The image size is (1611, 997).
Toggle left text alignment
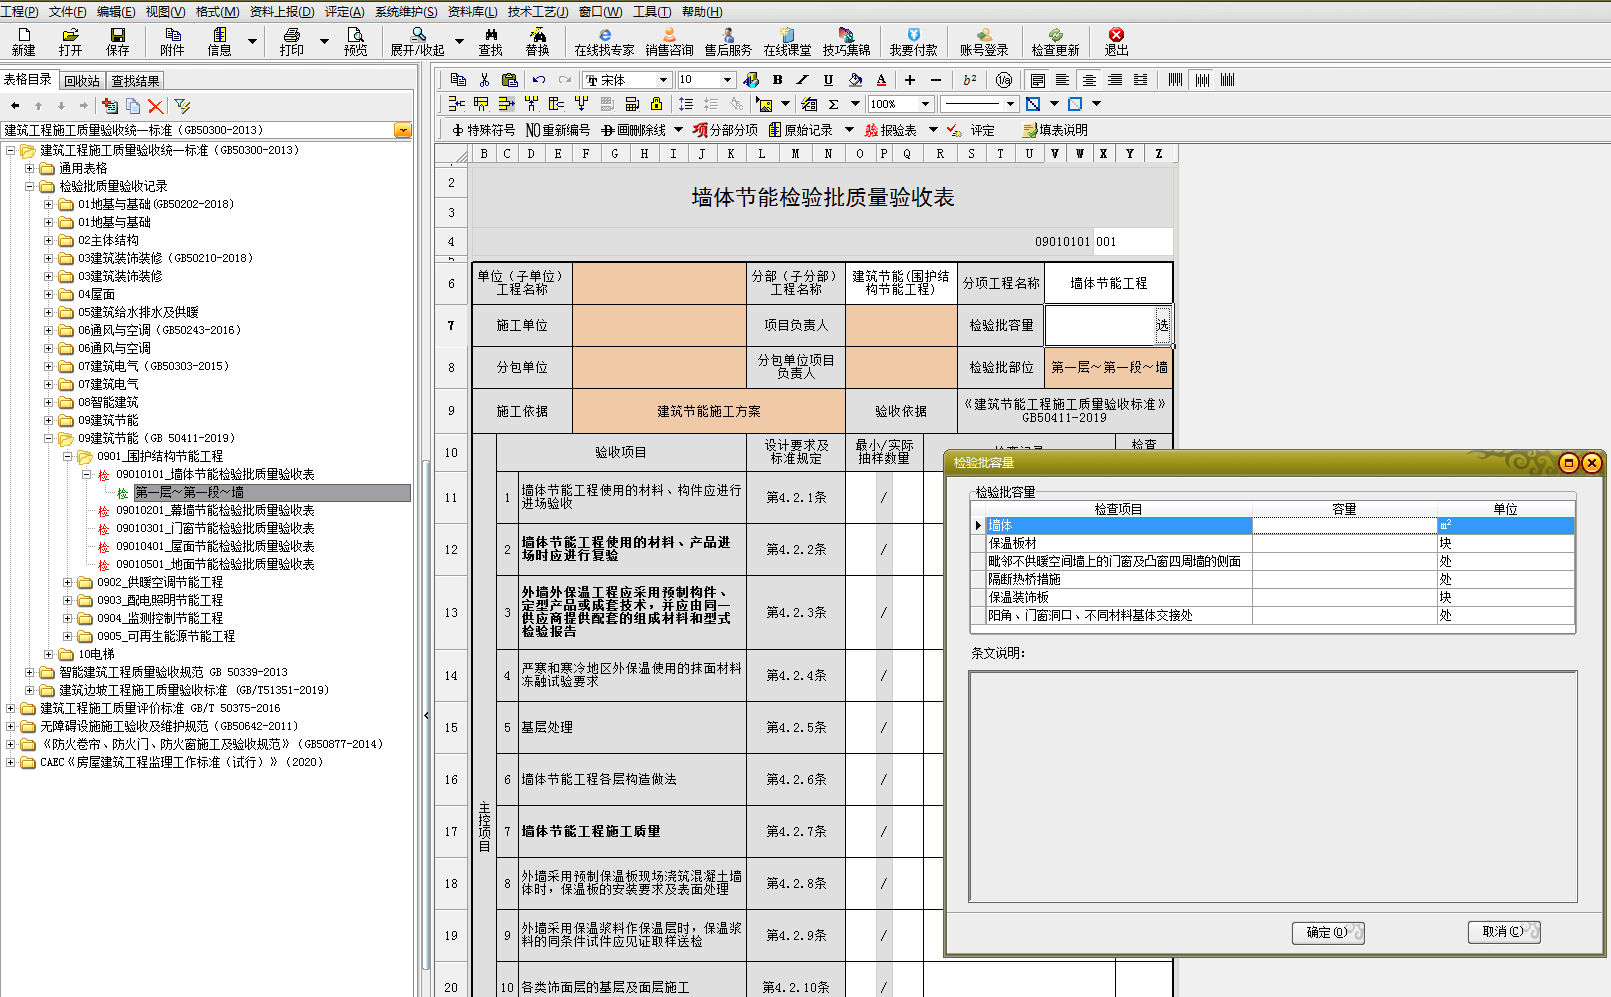coord(1062,80)
